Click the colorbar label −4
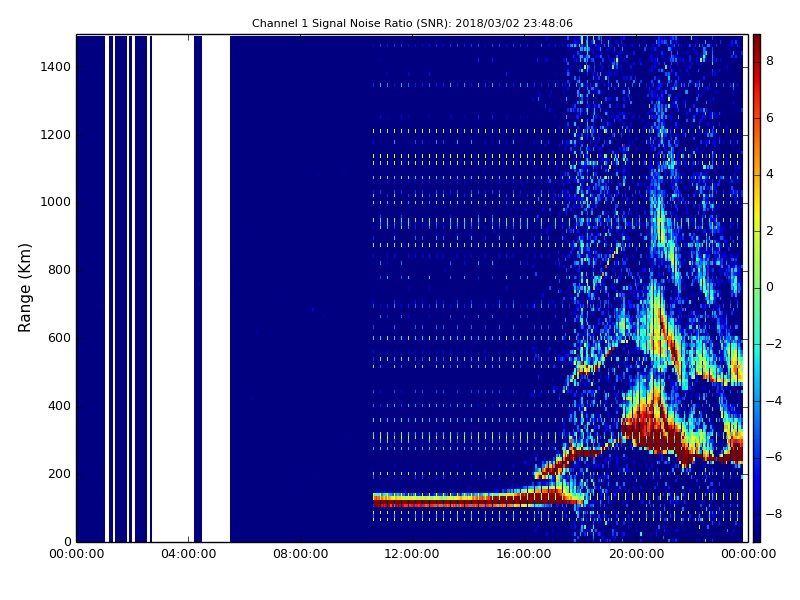Screen dimensions: 800x600 pyautogui.click(x=774, y=401)
